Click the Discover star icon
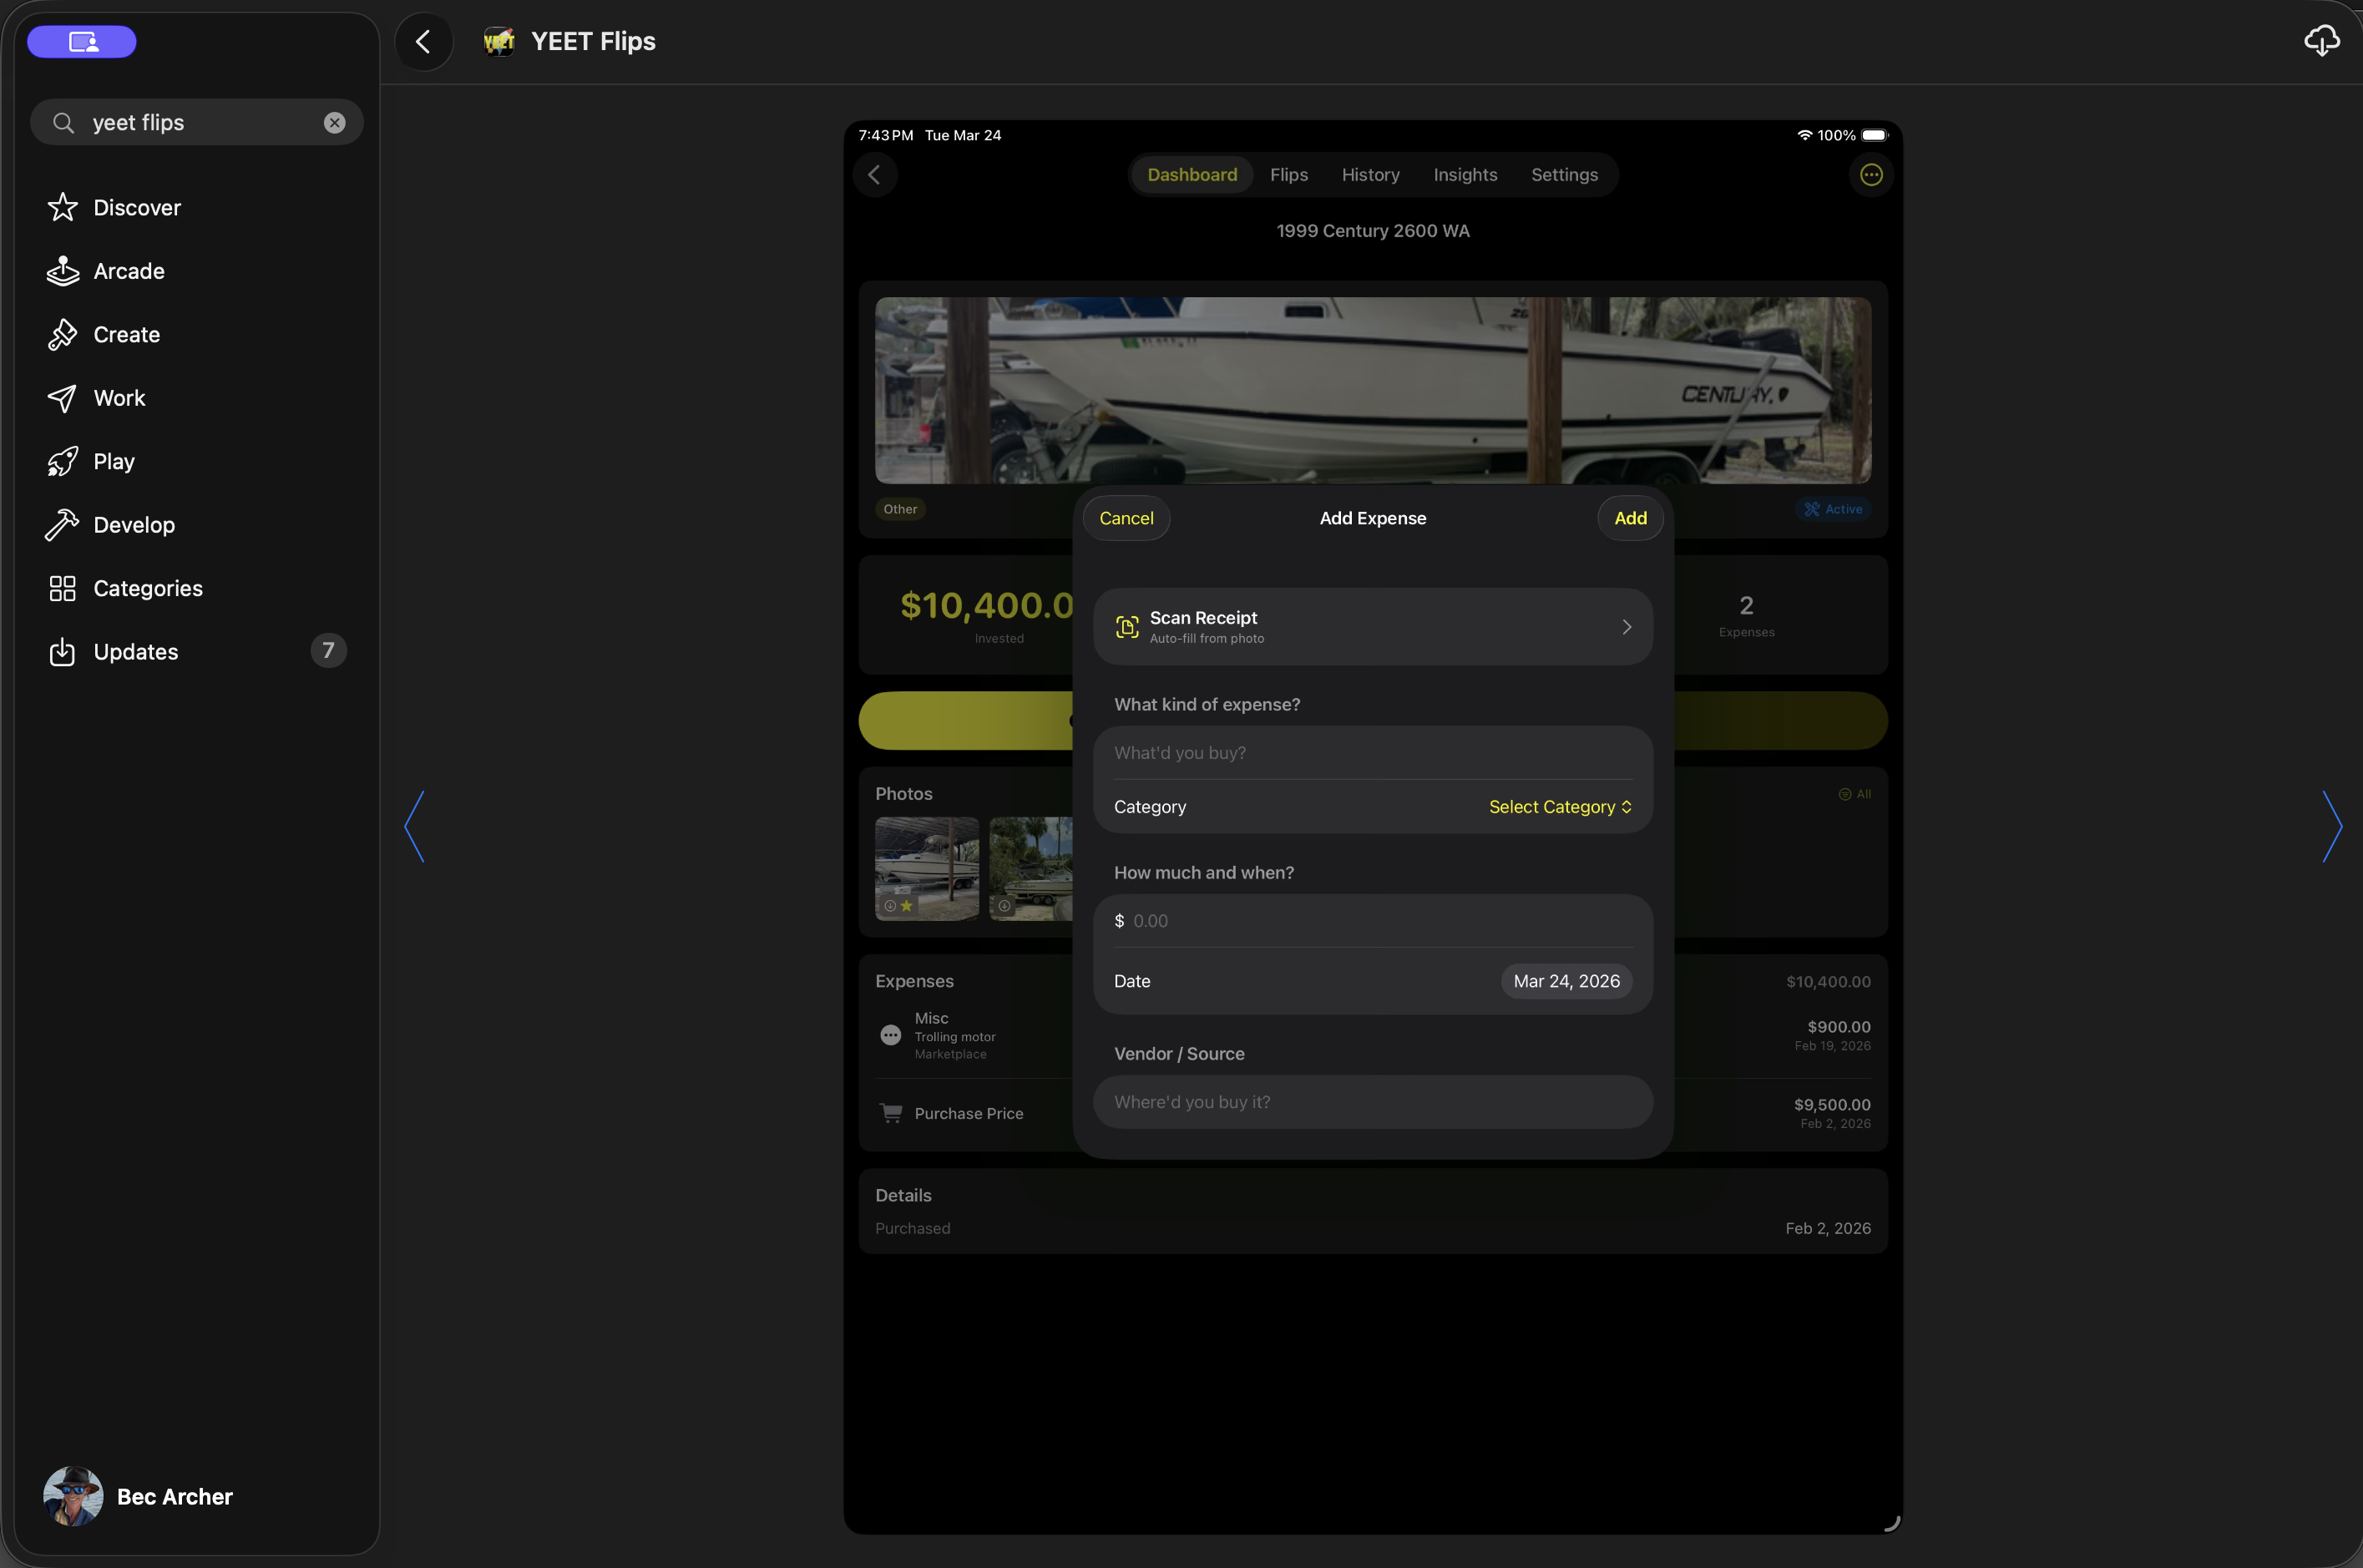This screenshot has width=2363, height=1568. [x=62, y=207]
